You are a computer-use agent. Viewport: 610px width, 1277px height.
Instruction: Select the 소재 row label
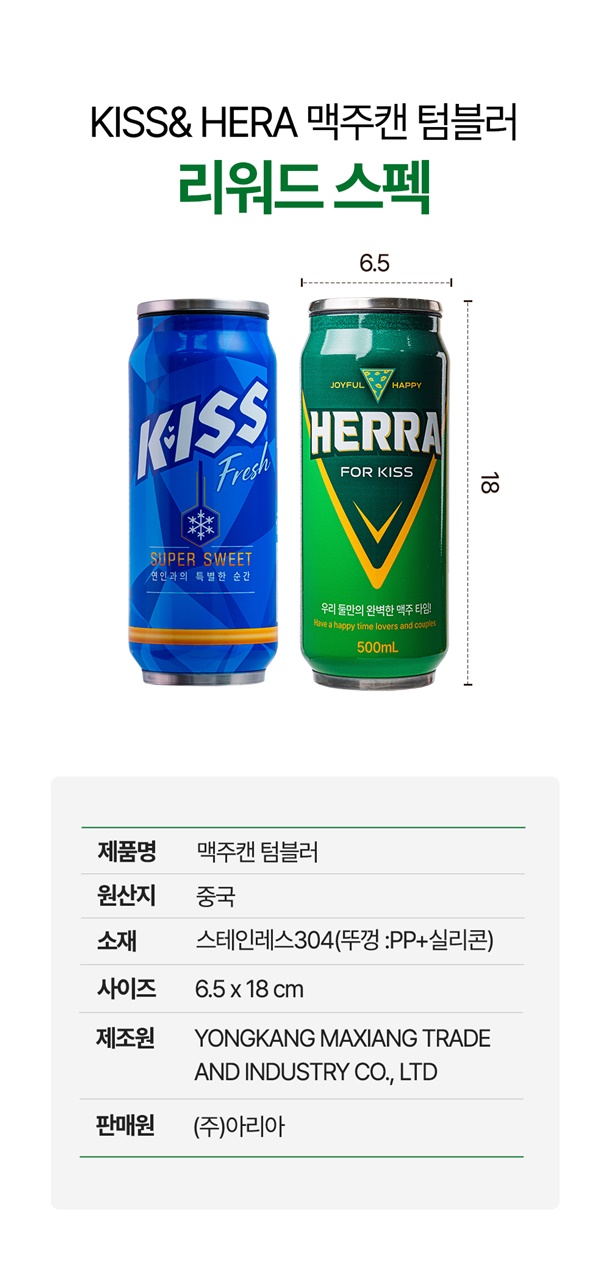click(x=117, y=941)
